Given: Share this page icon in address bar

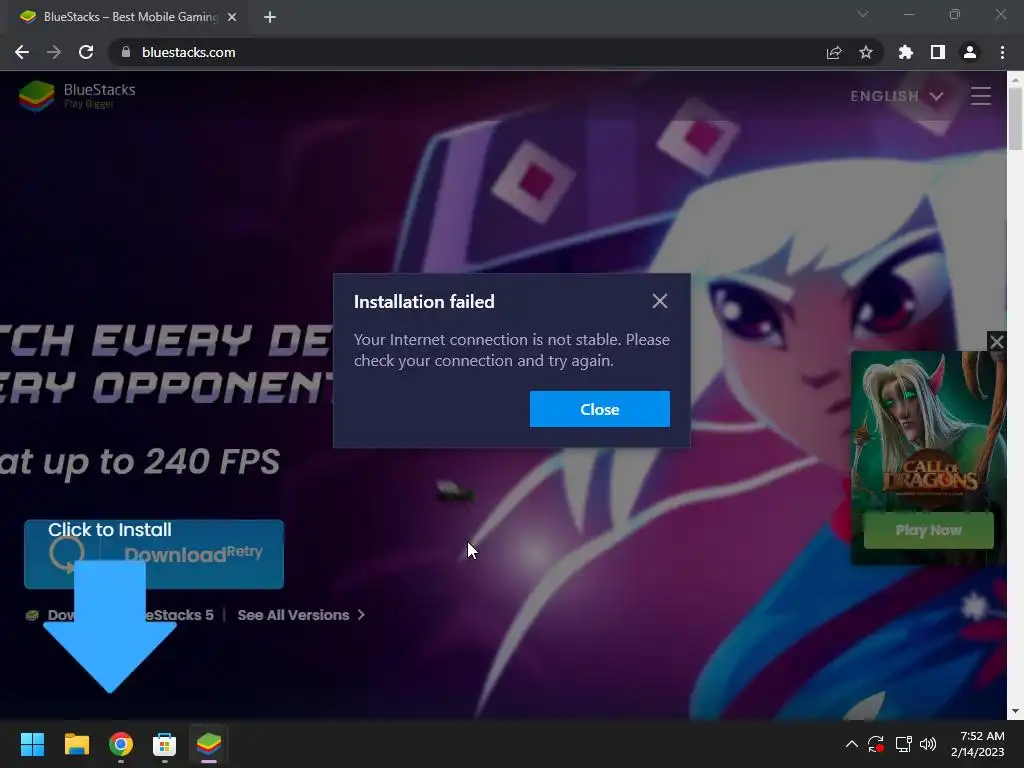Looking at the screenshot, I should tap(834, 52).
